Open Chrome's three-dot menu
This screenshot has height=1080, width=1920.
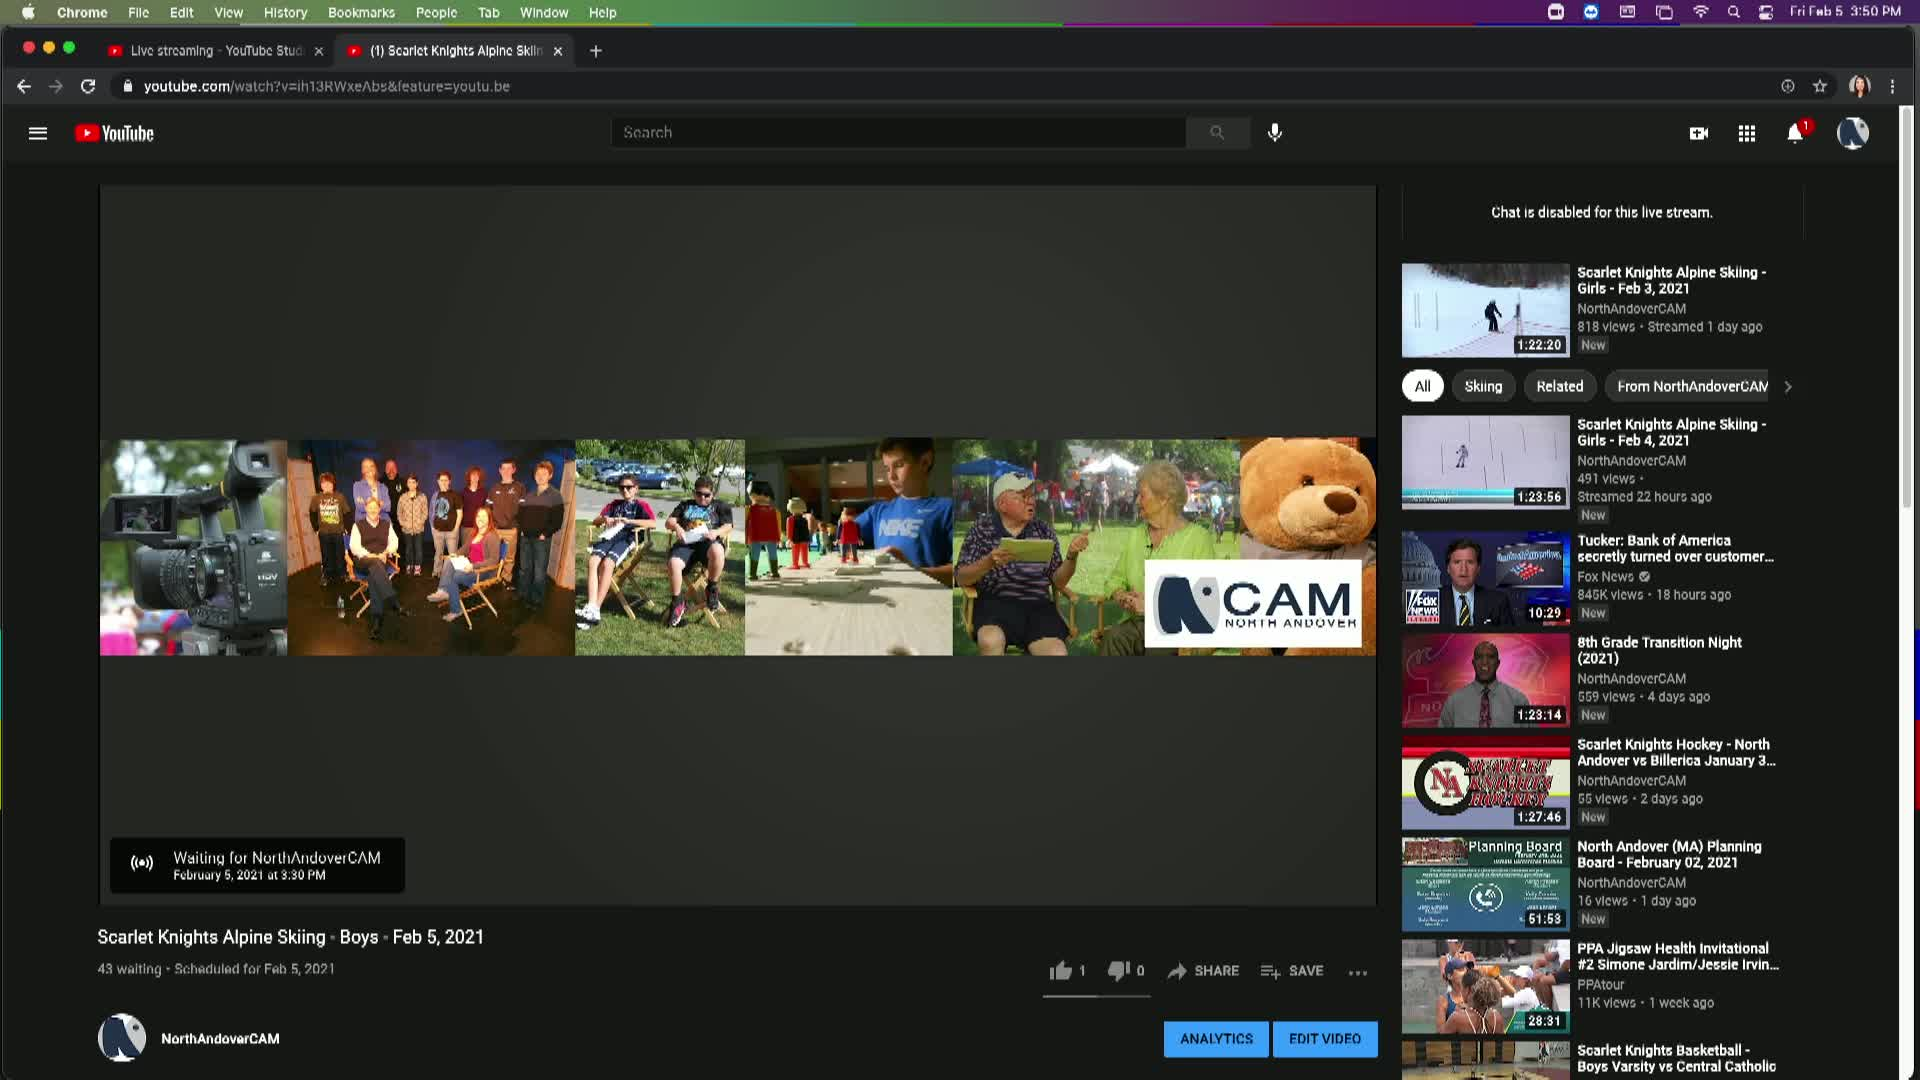(1892, 86)
